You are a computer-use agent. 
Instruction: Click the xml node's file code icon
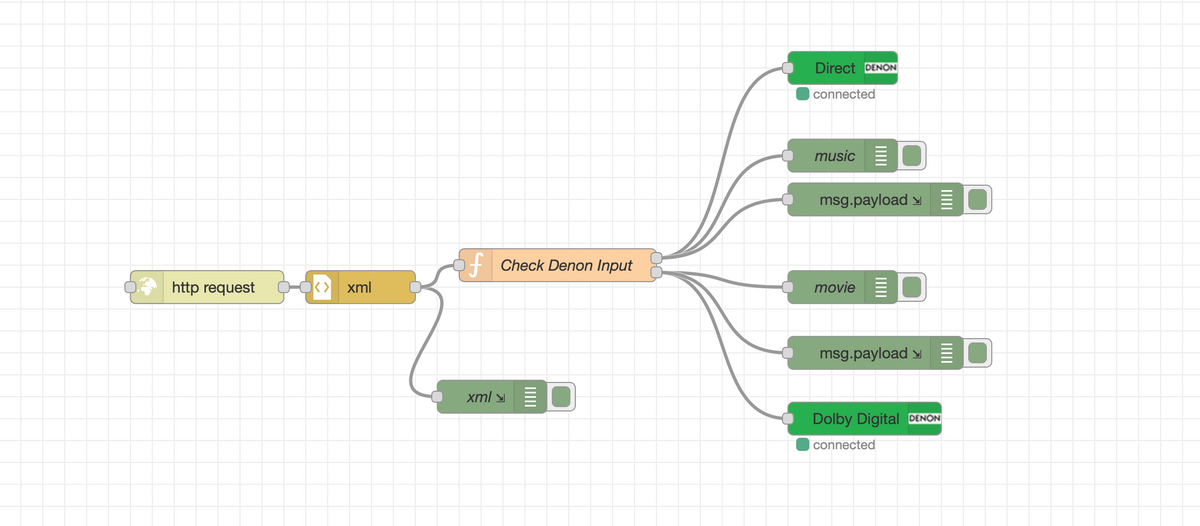(x=322, y=287)
